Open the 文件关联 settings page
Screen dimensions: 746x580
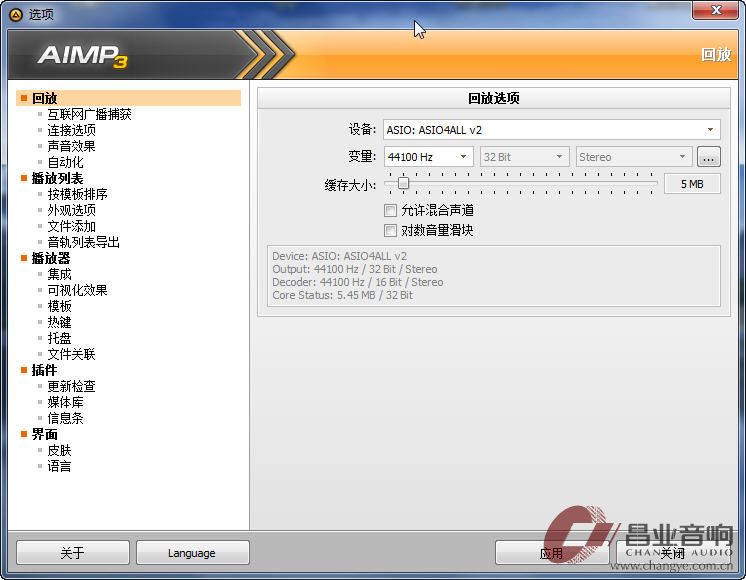point(71,354)
